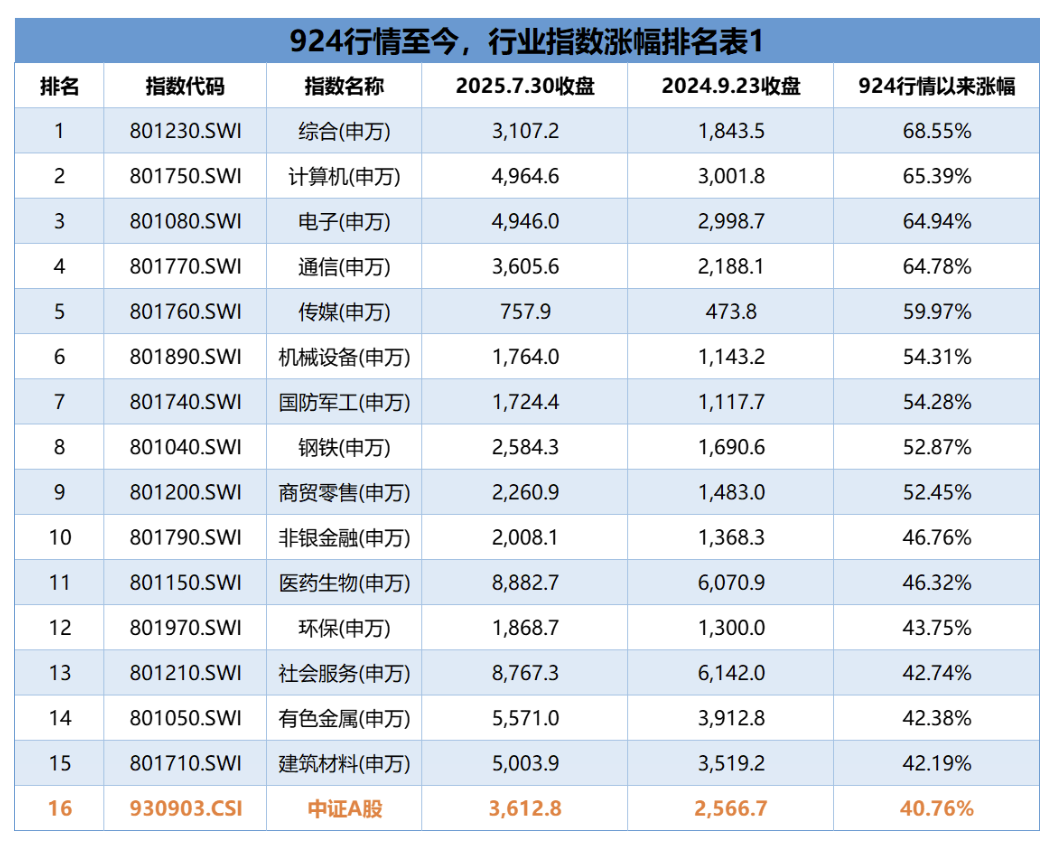1056x850 pixels.
Task: Select the 52.87% gain cell
Action: pyautogui.click(x=937, y=447)
